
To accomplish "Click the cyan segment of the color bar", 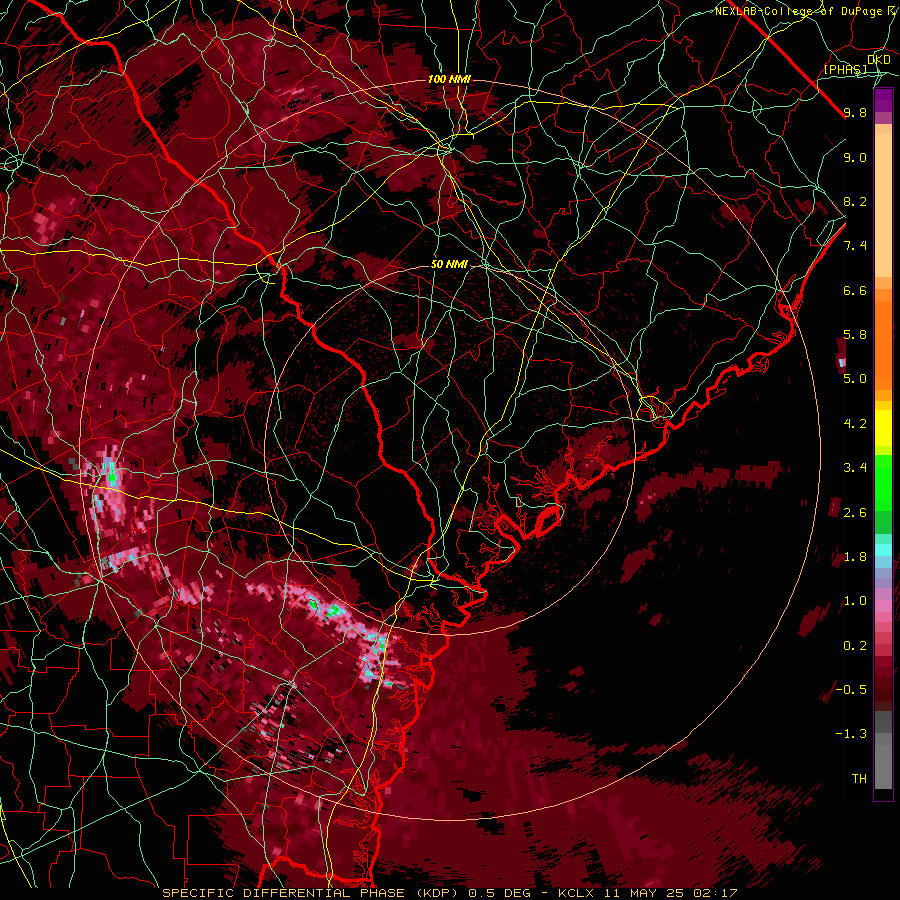I will (883, 550).
